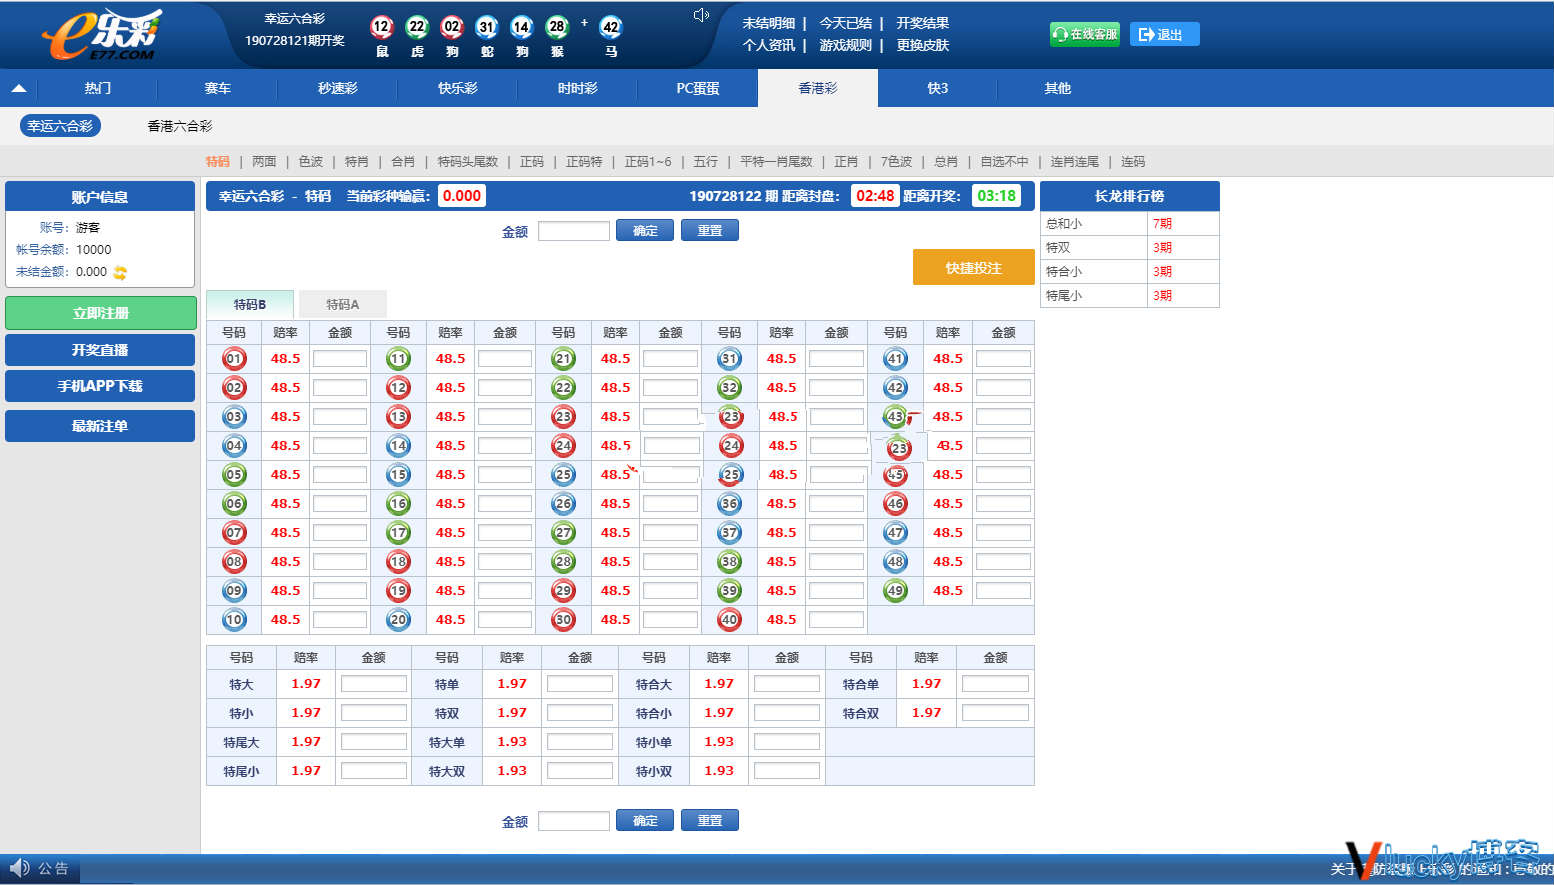Select the 香港六合彩 game option
1554x885 pixels.
point(180,126)
